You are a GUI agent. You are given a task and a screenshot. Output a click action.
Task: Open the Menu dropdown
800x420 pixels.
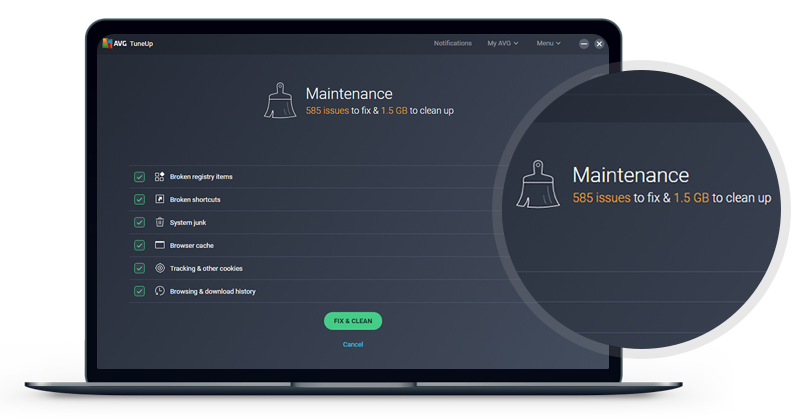548,43
